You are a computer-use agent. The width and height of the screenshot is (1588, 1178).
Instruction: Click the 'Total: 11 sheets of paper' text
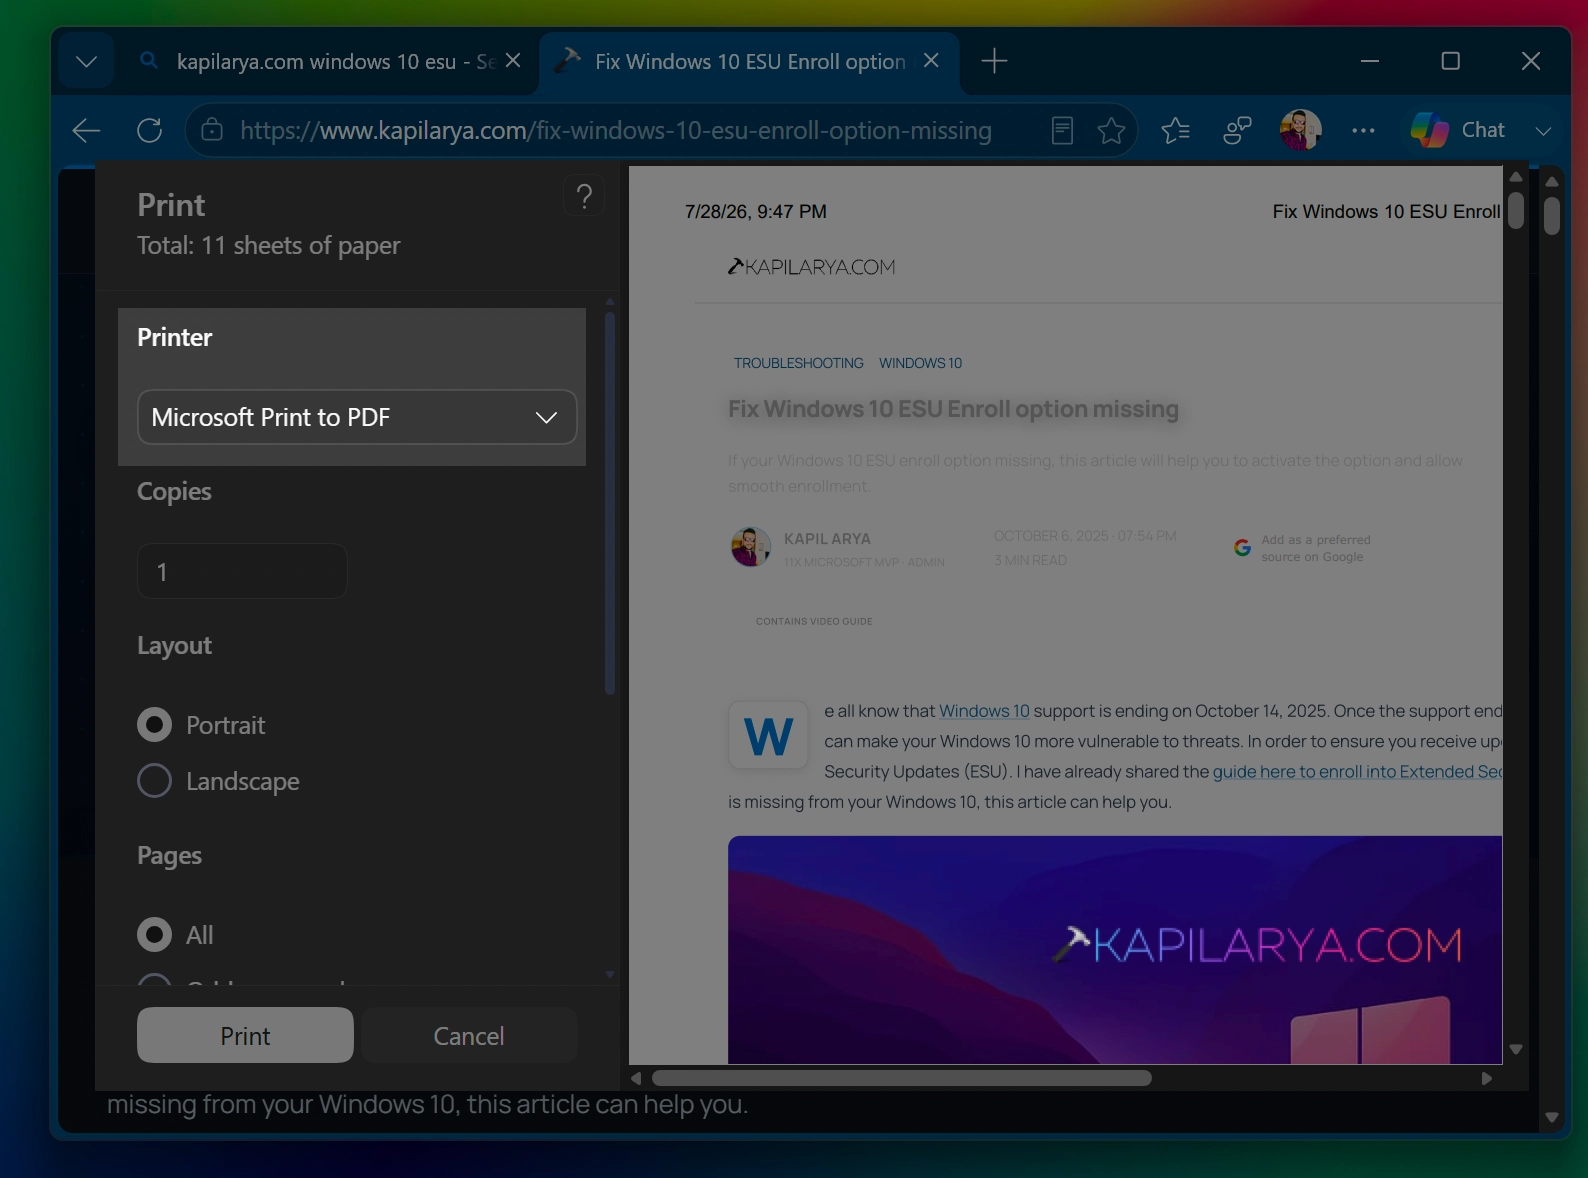[x=268, y=246]
